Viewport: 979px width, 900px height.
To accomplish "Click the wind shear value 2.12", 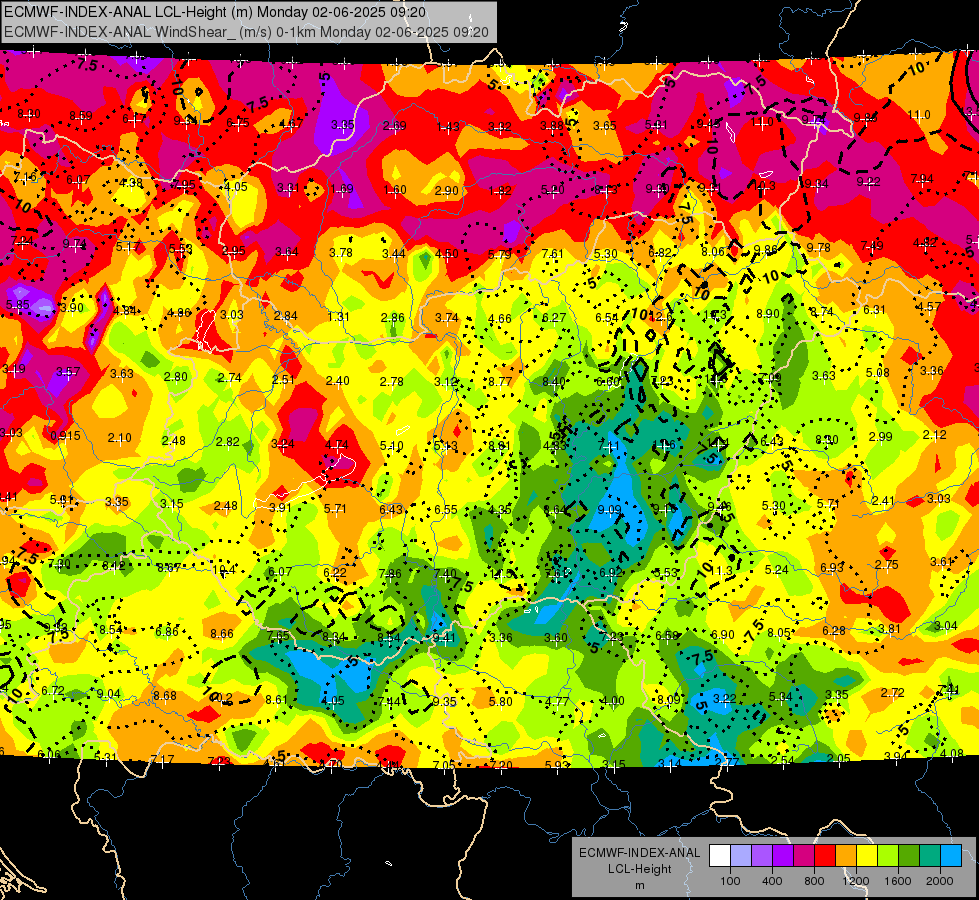I will [935, 435].
